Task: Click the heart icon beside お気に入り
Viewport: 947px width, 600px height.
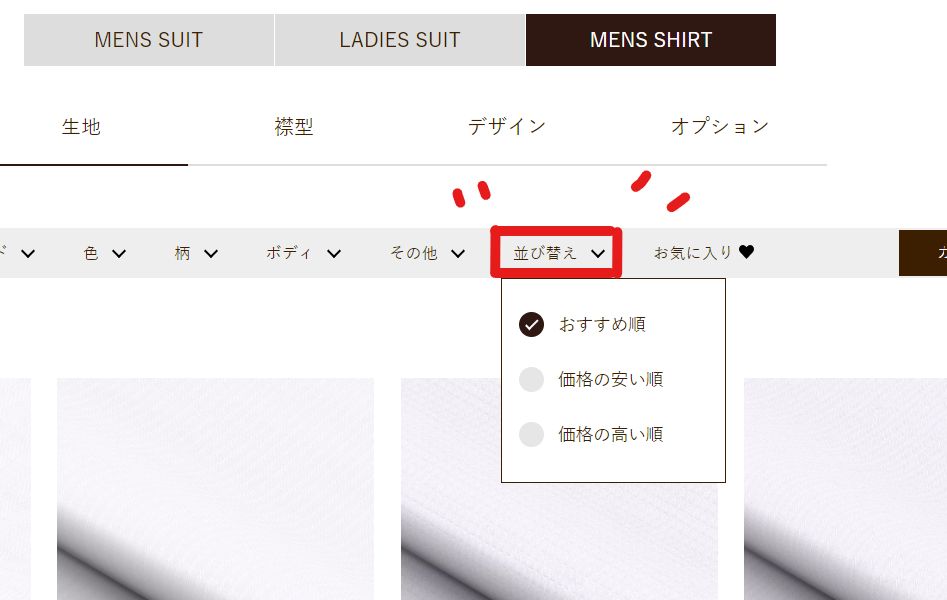Action: click(x=746, y=253)
